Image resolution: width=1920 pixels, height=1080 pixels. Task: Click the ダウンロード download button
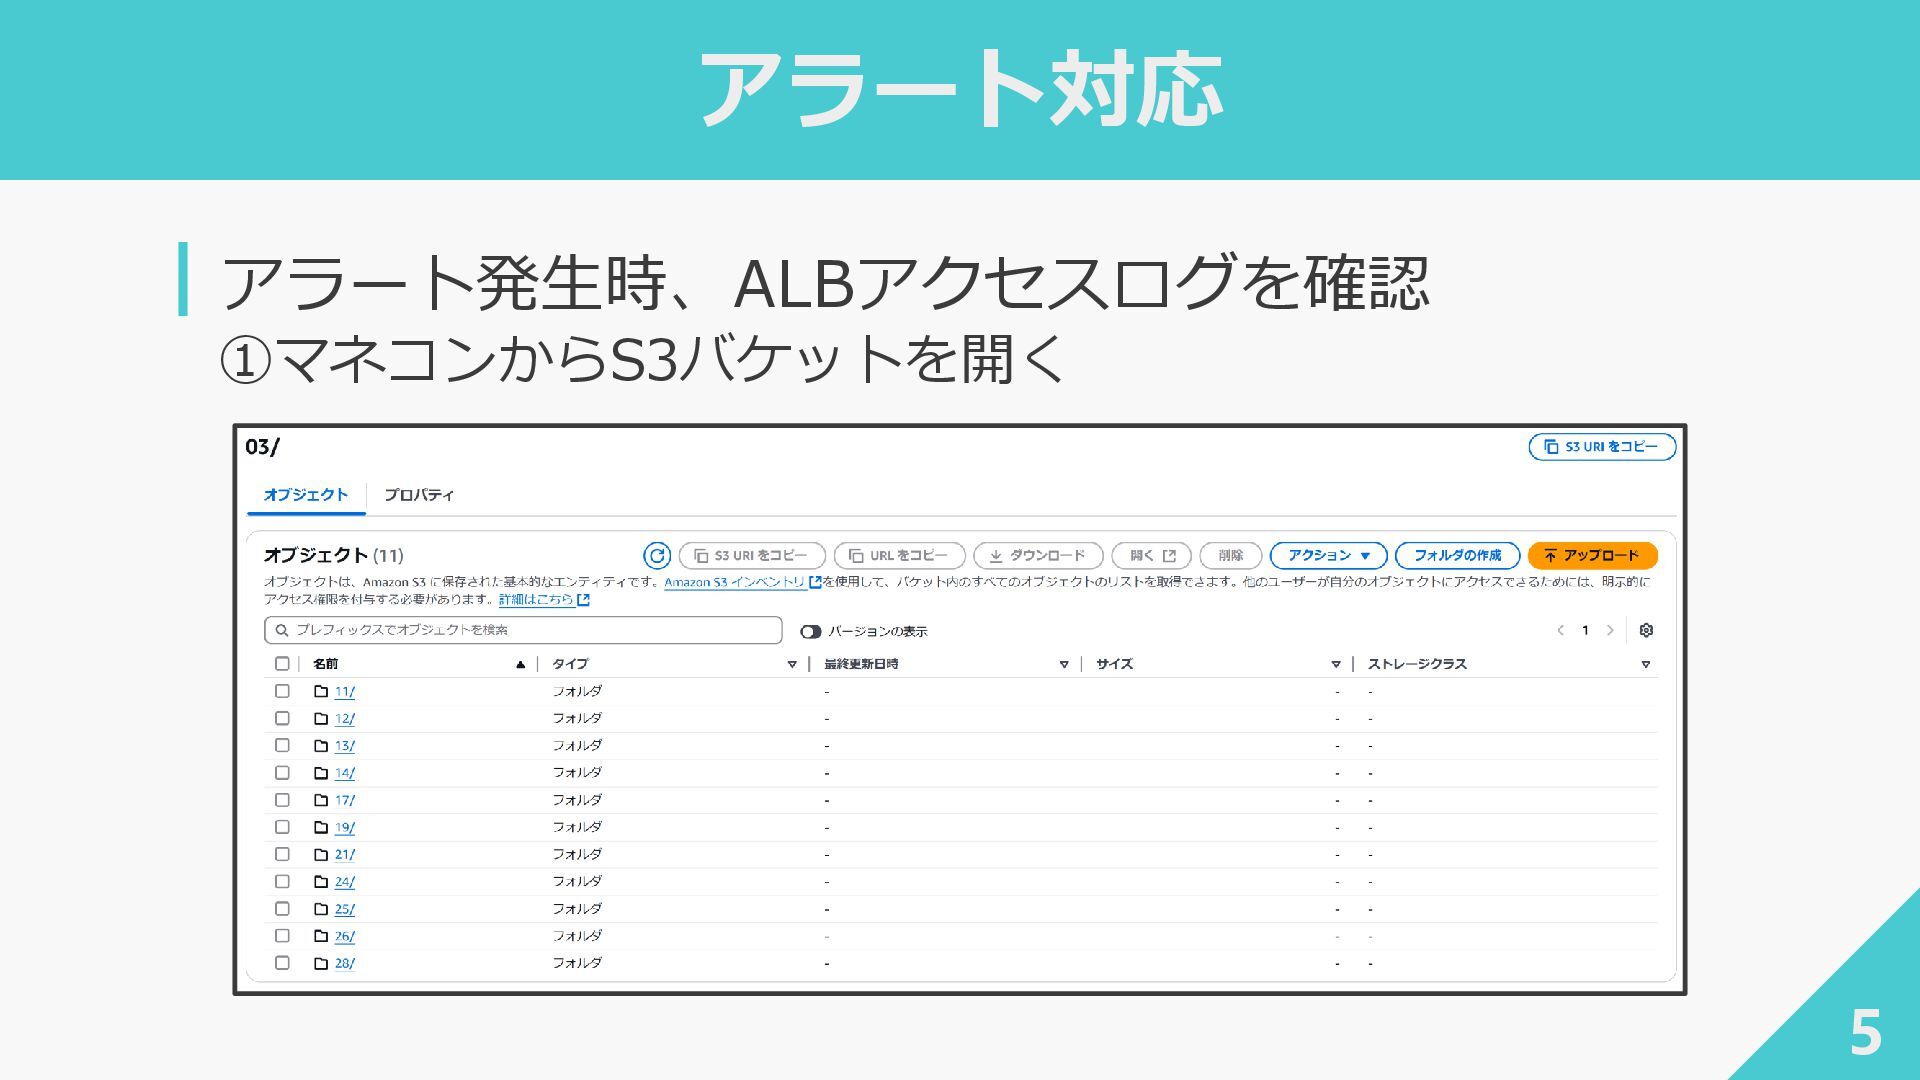tap(1037, 556)
